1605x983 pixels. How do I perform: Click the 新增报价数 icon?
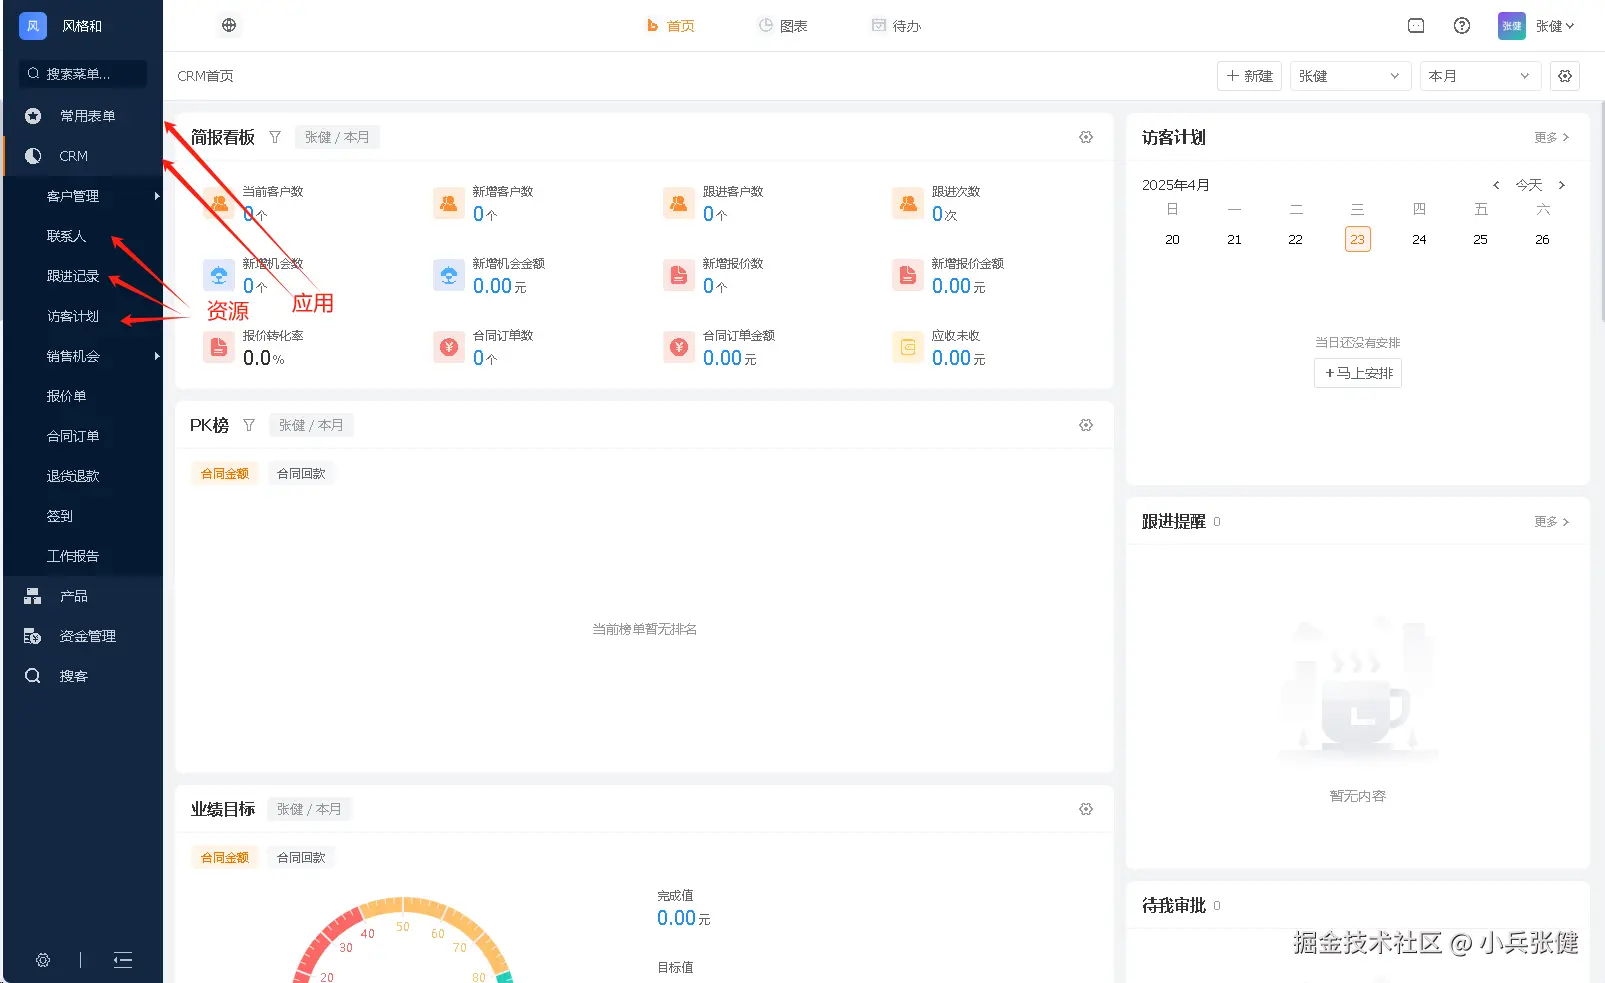click(679, 275)
